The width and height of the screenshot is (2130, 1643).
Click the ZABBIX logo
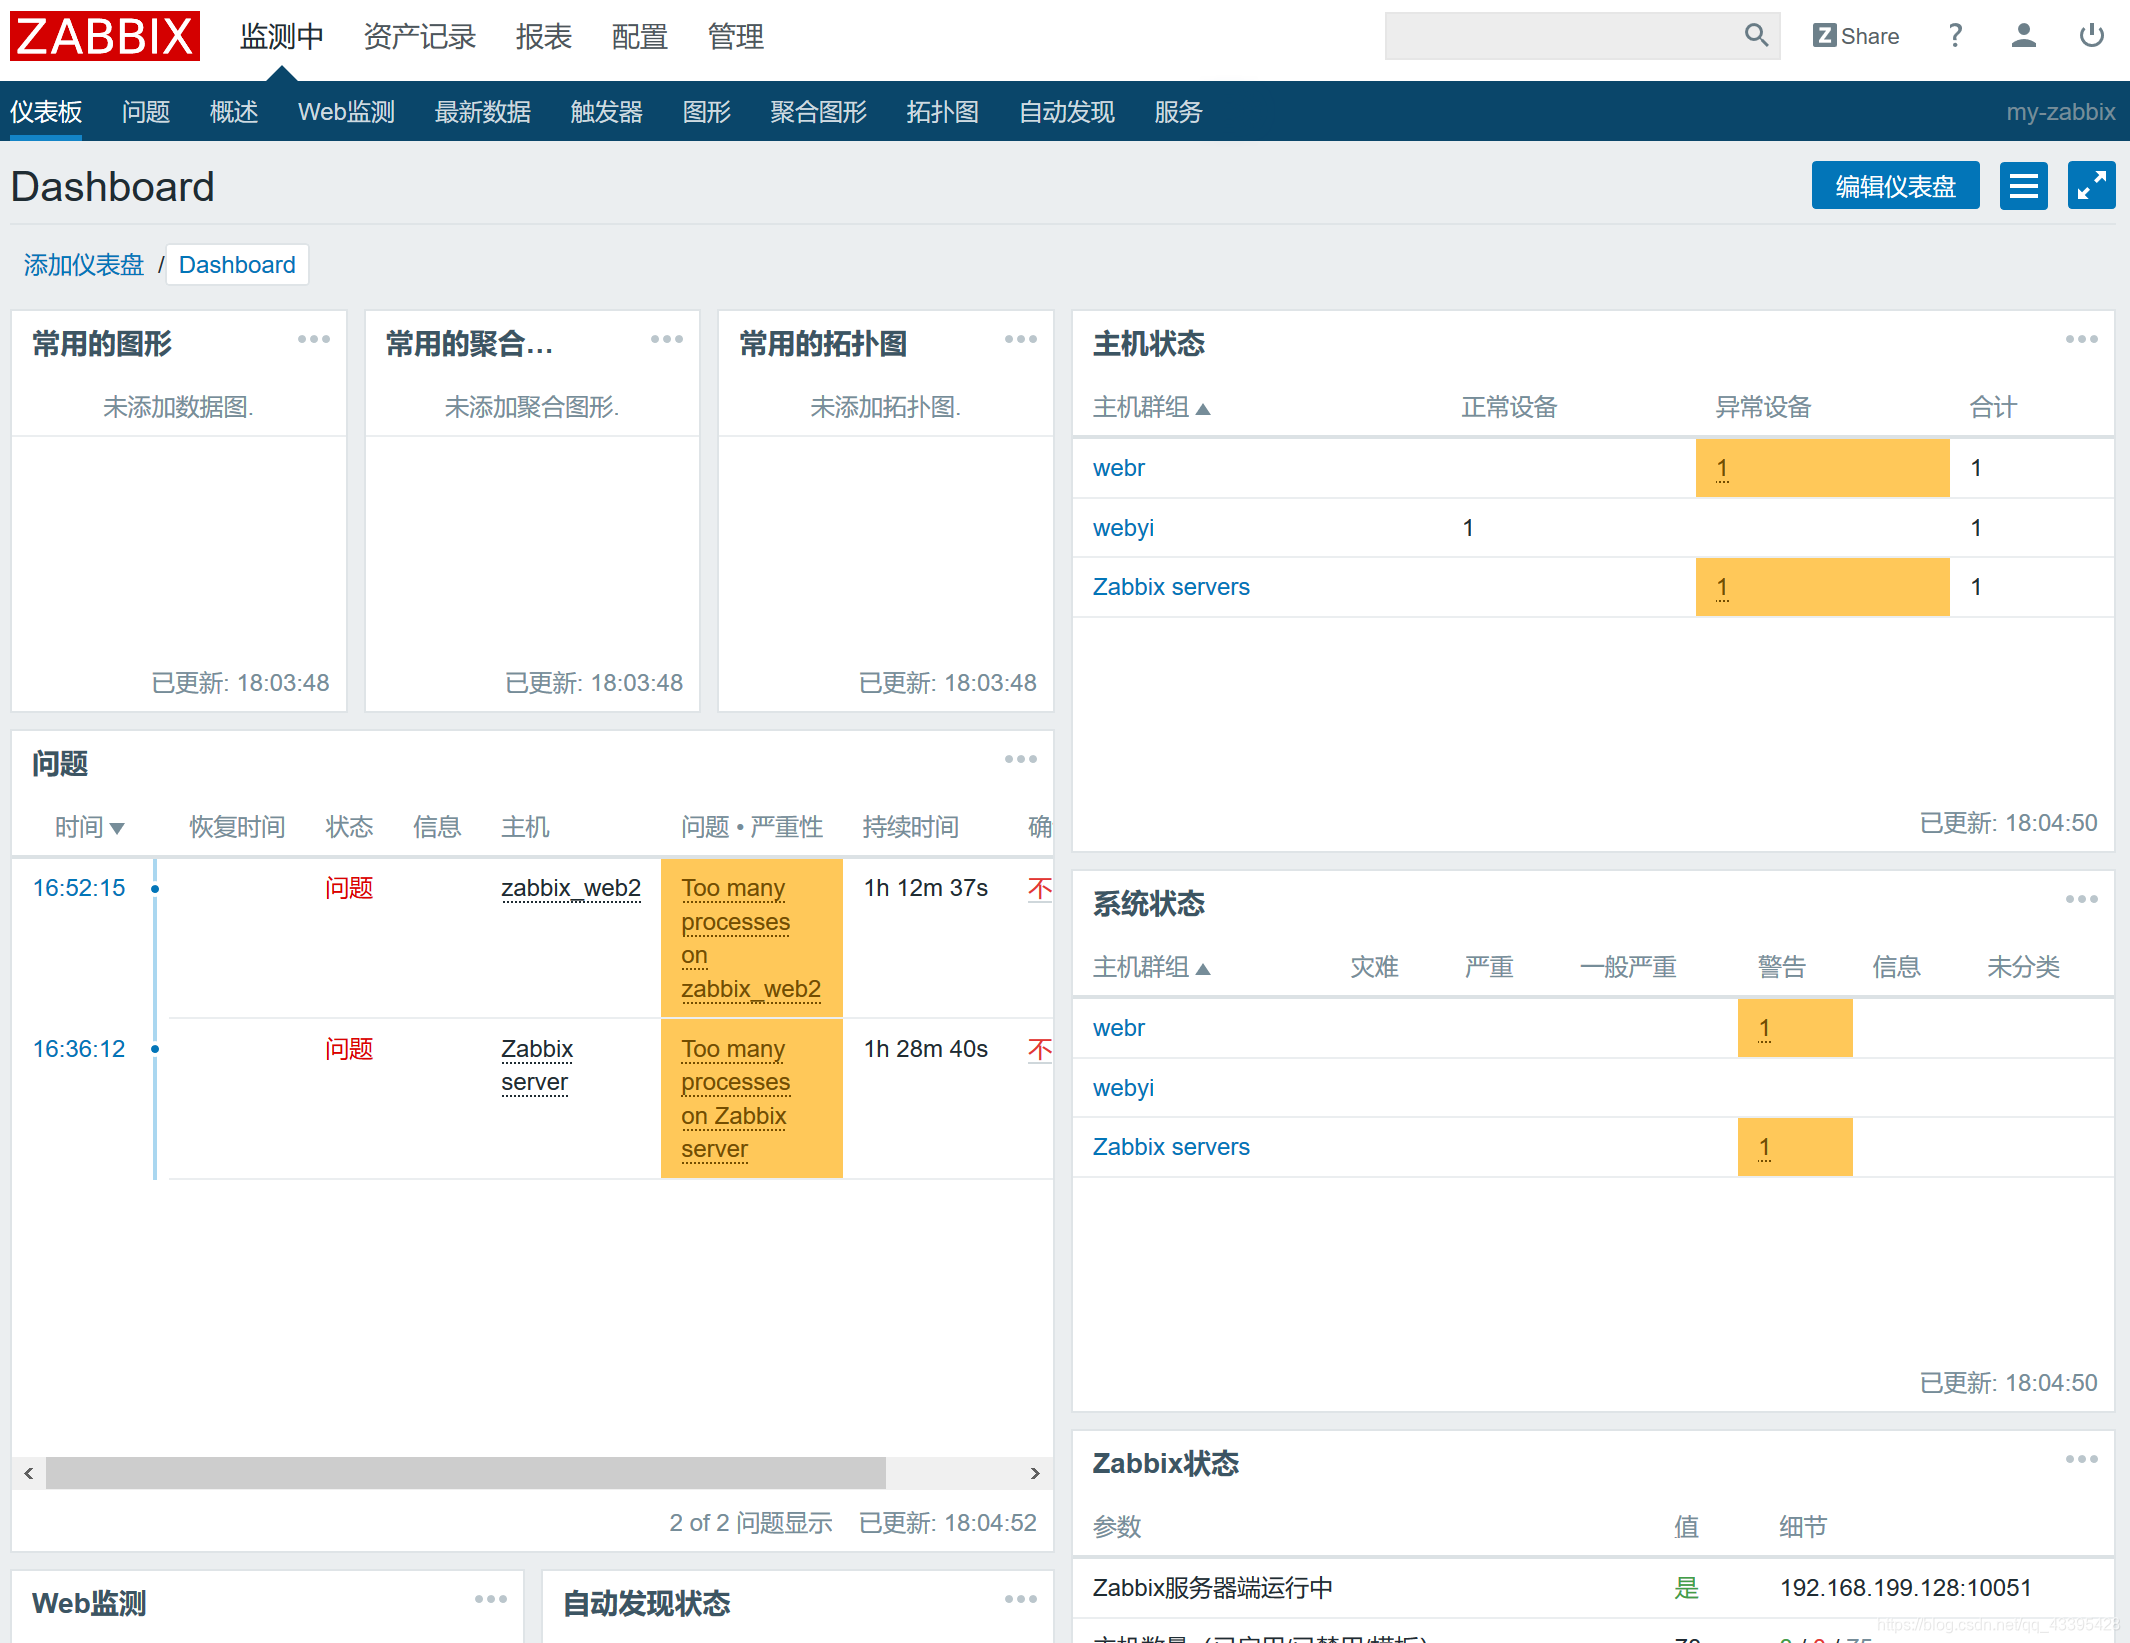point(105,36)
